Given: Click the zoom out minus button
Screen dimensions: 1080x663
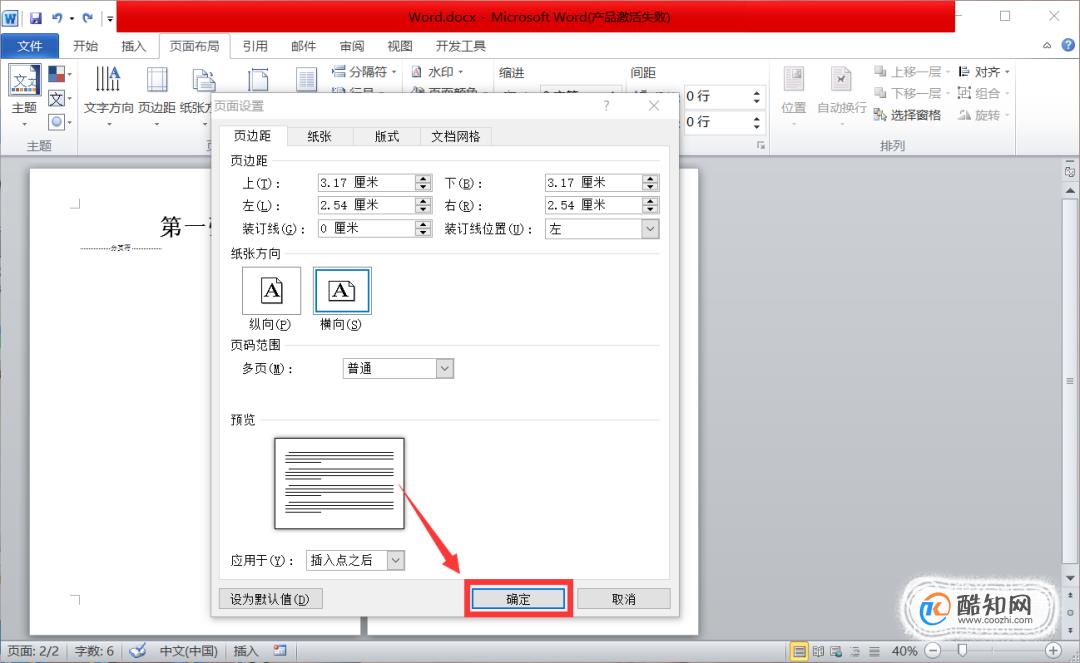Looking at the screenshot, I should pos(933,651).
